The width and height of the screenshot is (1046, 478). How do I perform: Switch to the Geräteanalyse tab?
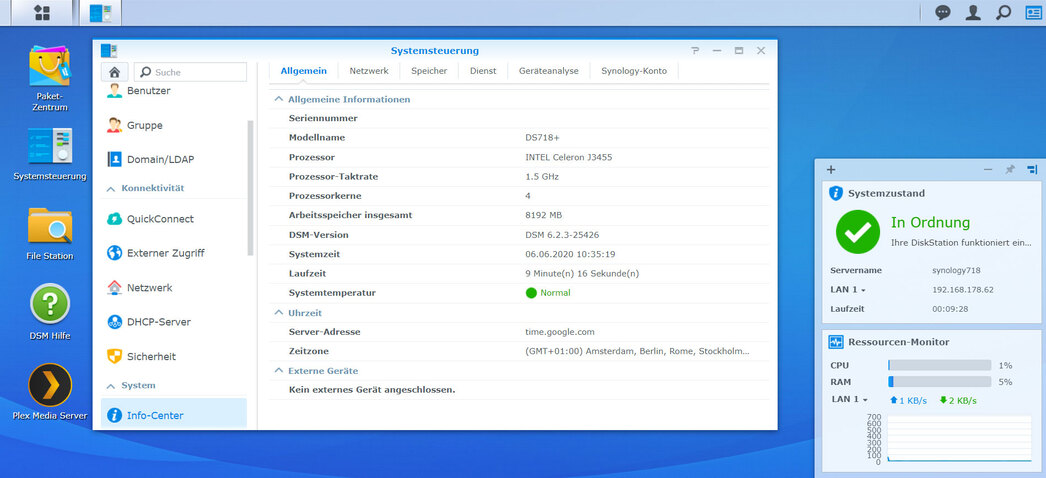click(548, 71)
